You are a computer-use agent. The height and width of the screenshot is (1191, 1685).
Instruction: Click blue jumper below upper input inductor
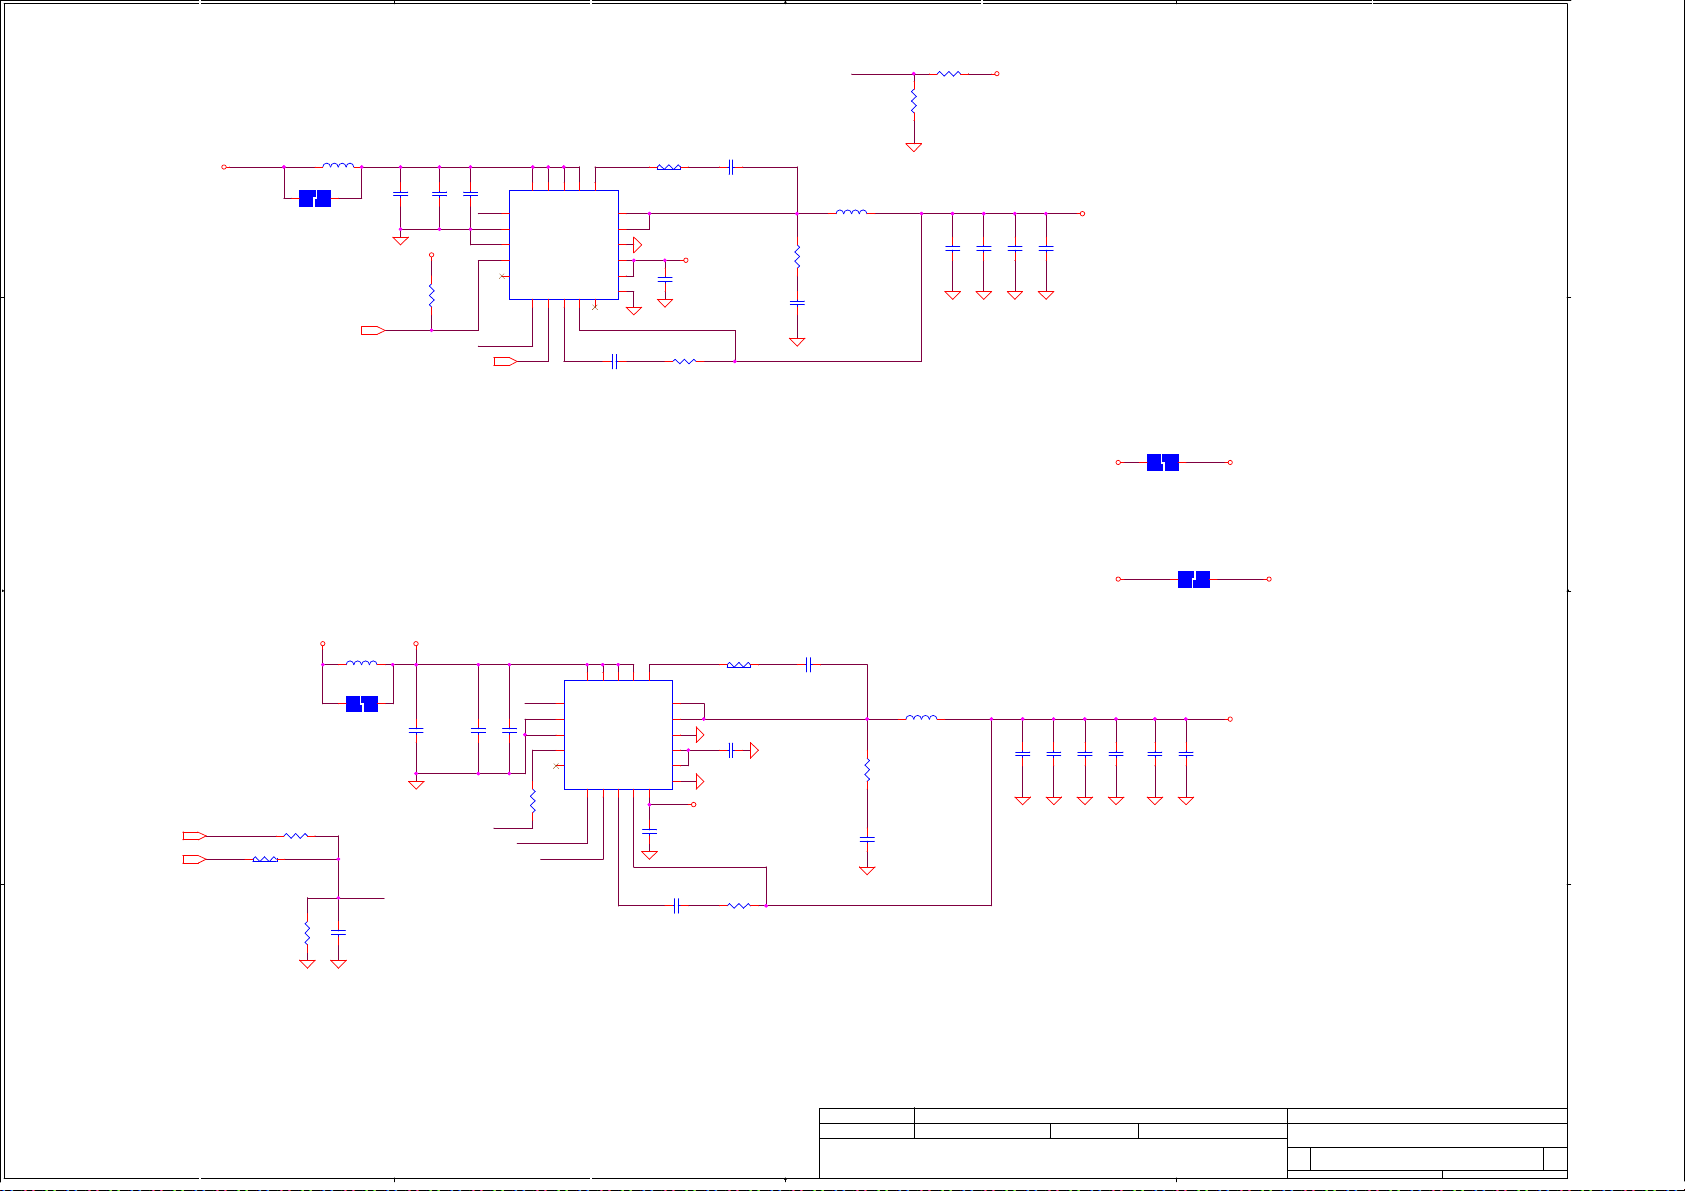click(x=315, y=198)
